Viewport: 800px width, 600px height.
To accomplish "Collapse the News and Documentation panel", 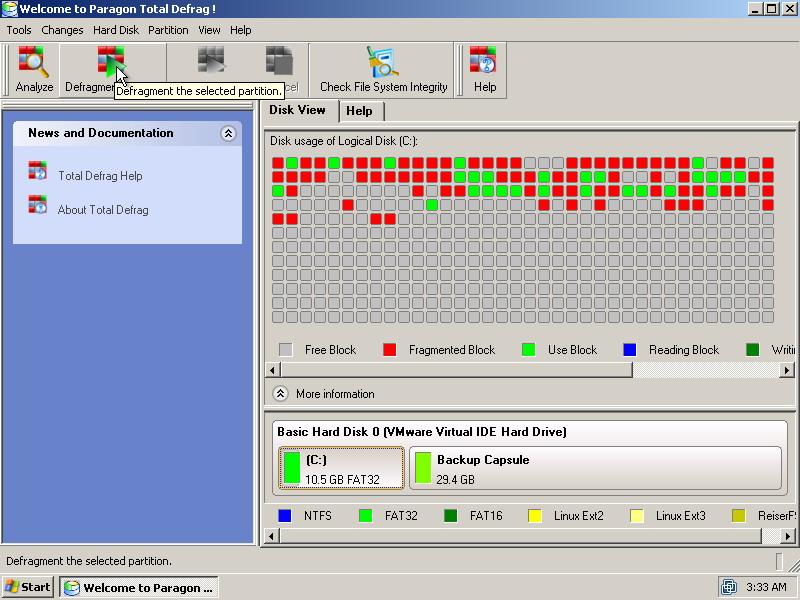I will (228, 134).
